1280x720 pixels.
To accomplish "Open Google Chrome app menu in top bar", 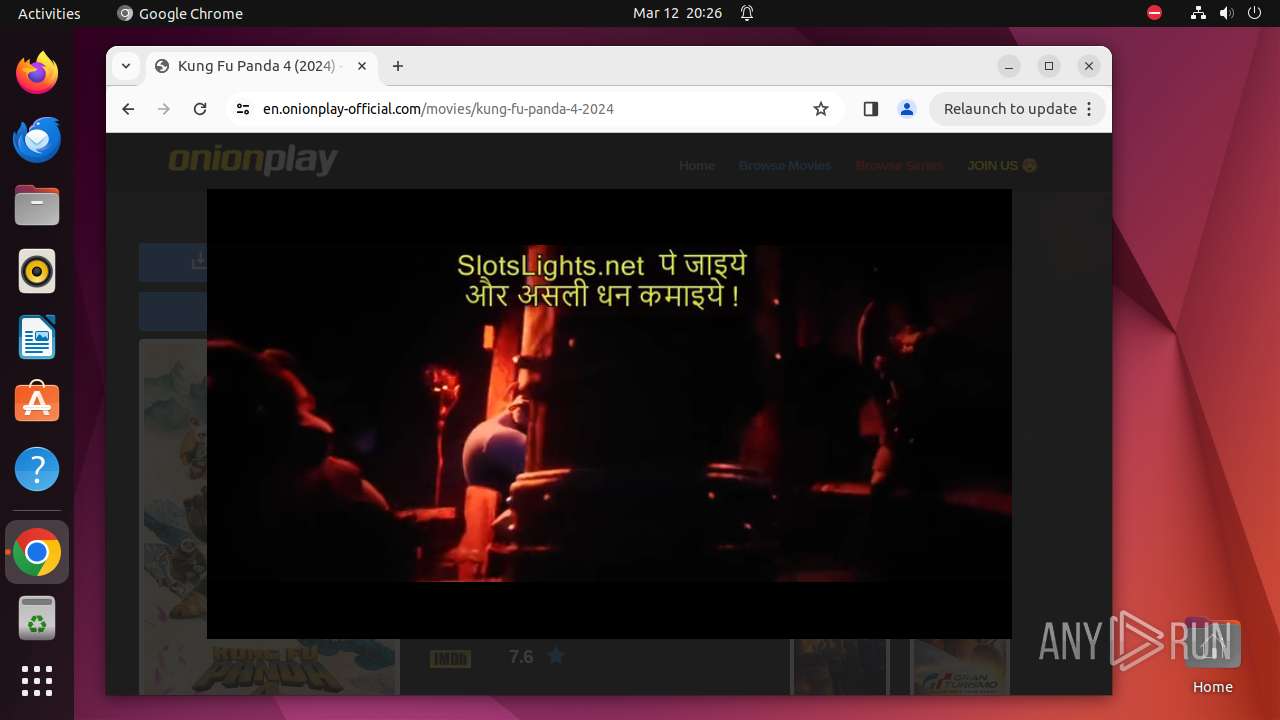I will (x=180, y=13).
